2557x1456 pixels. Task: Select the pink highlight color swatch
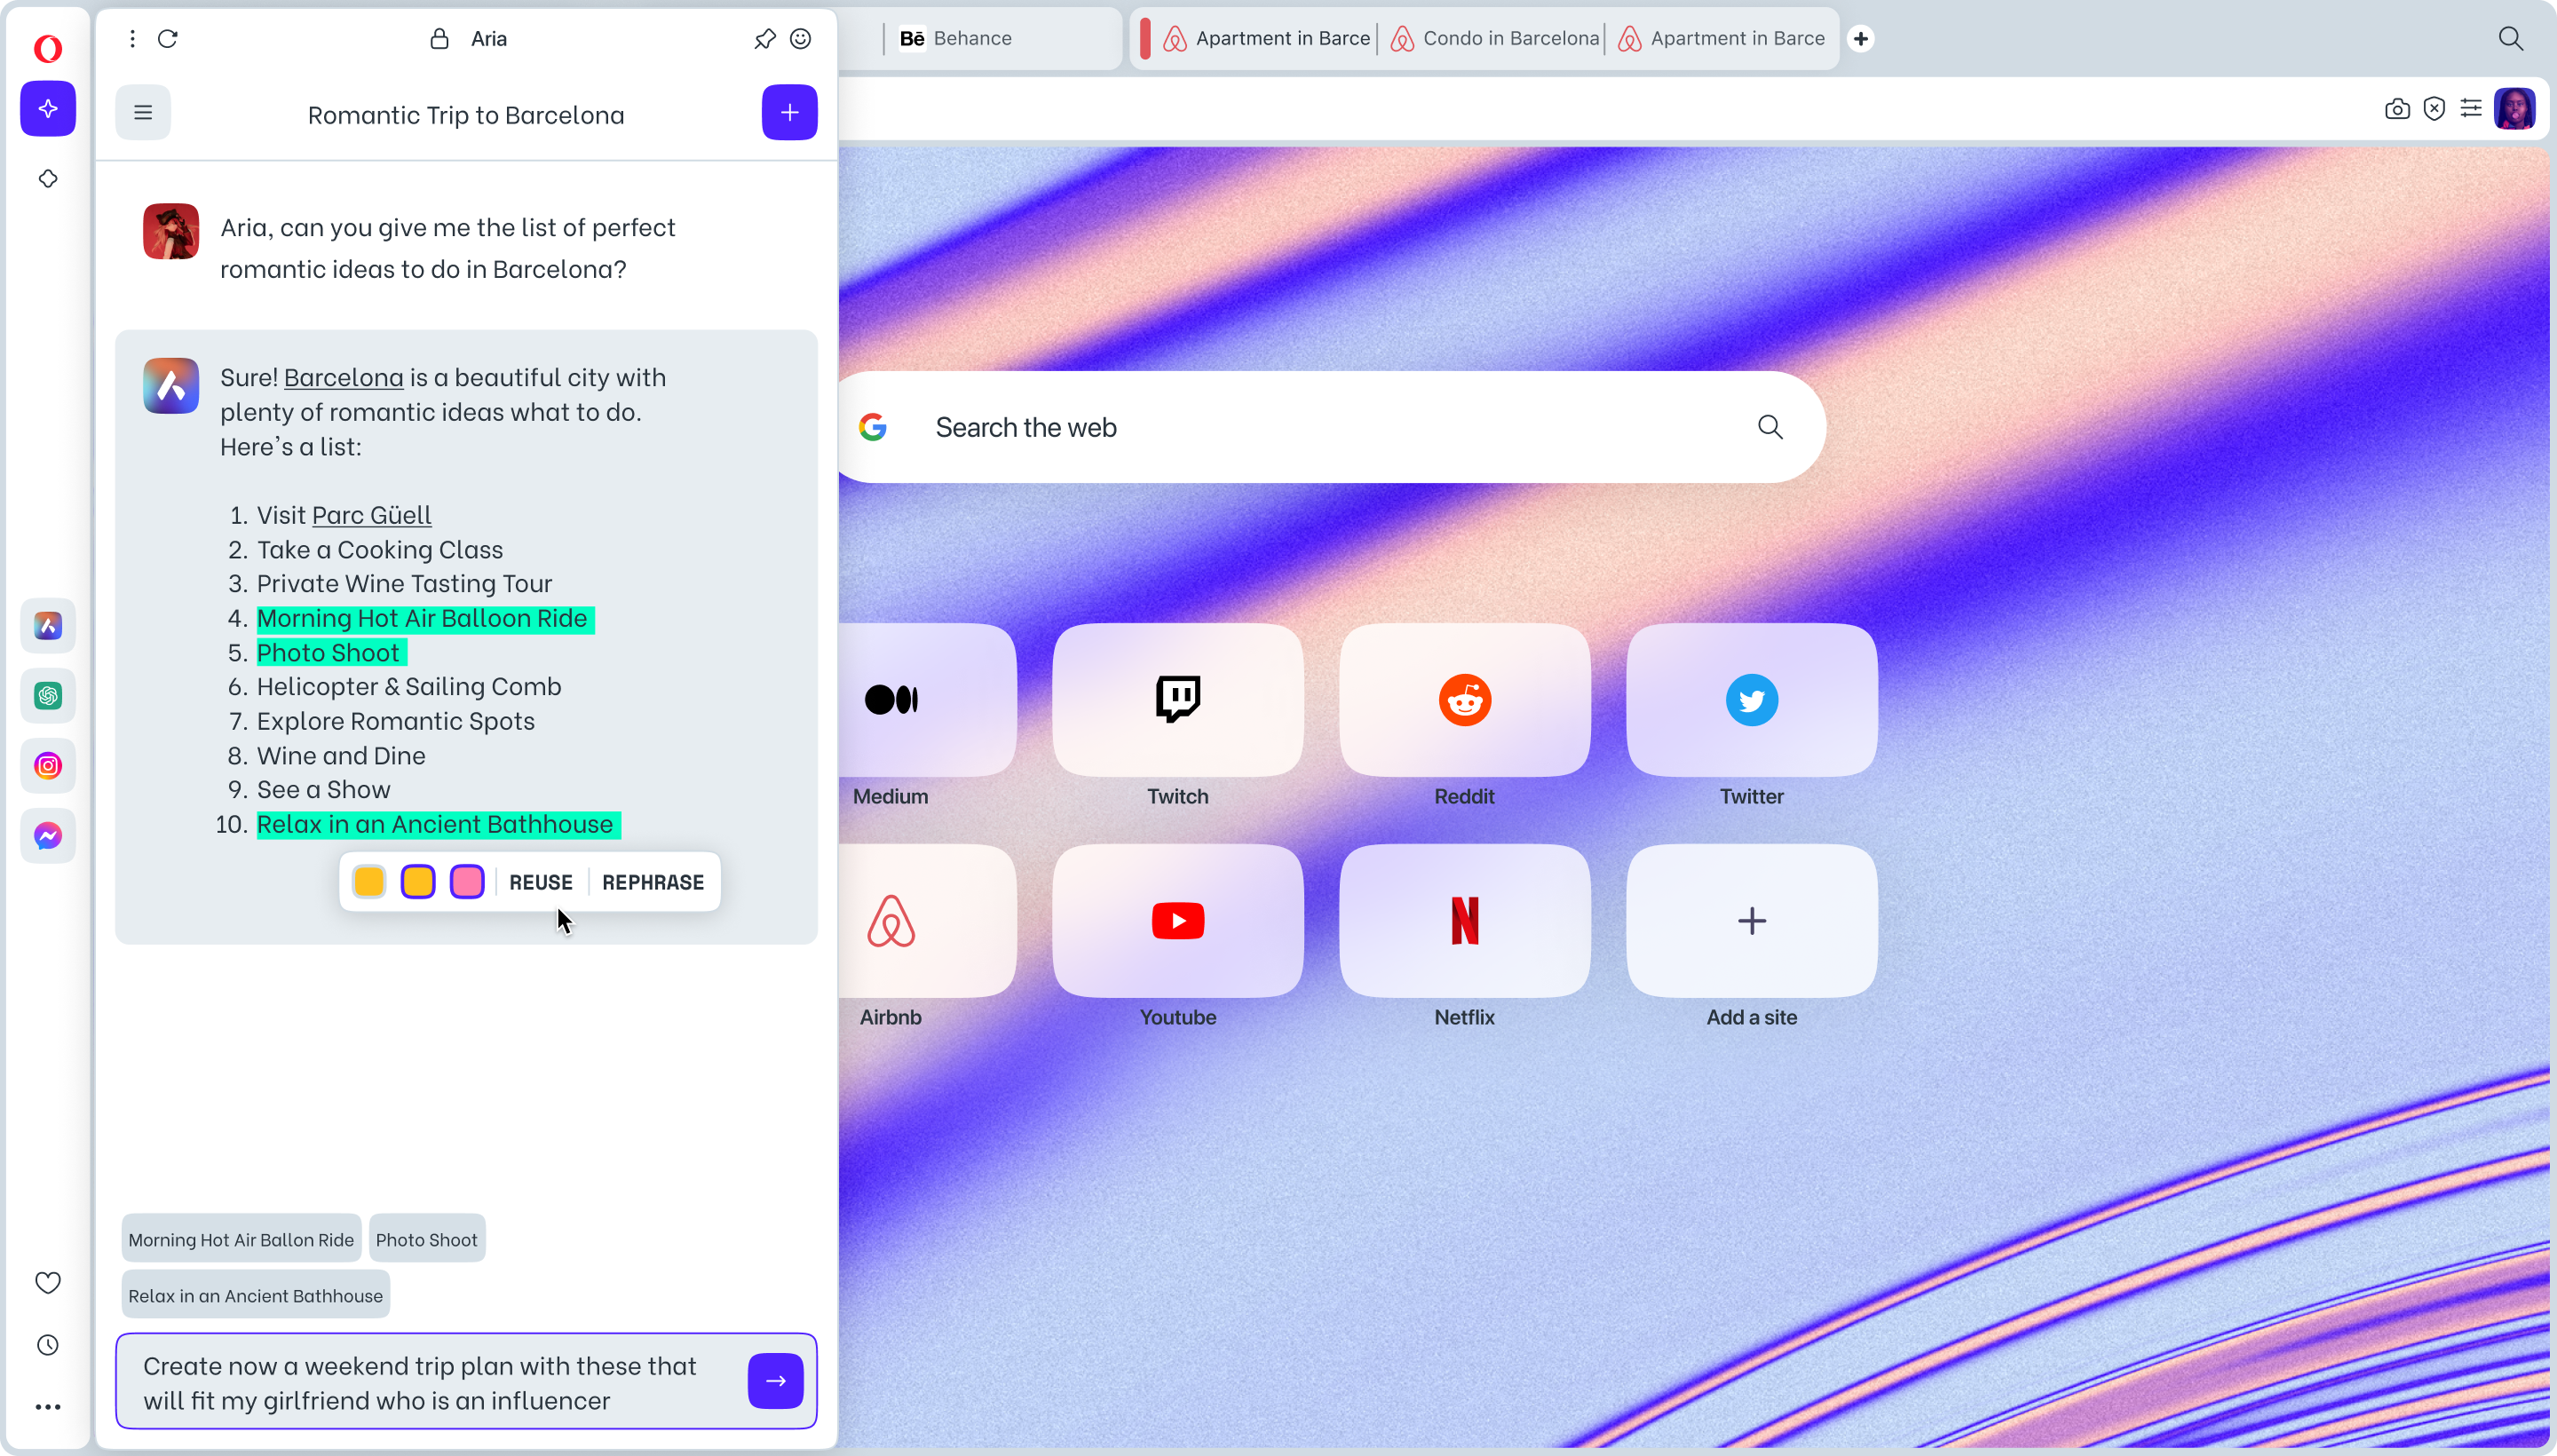pos(465,881)
